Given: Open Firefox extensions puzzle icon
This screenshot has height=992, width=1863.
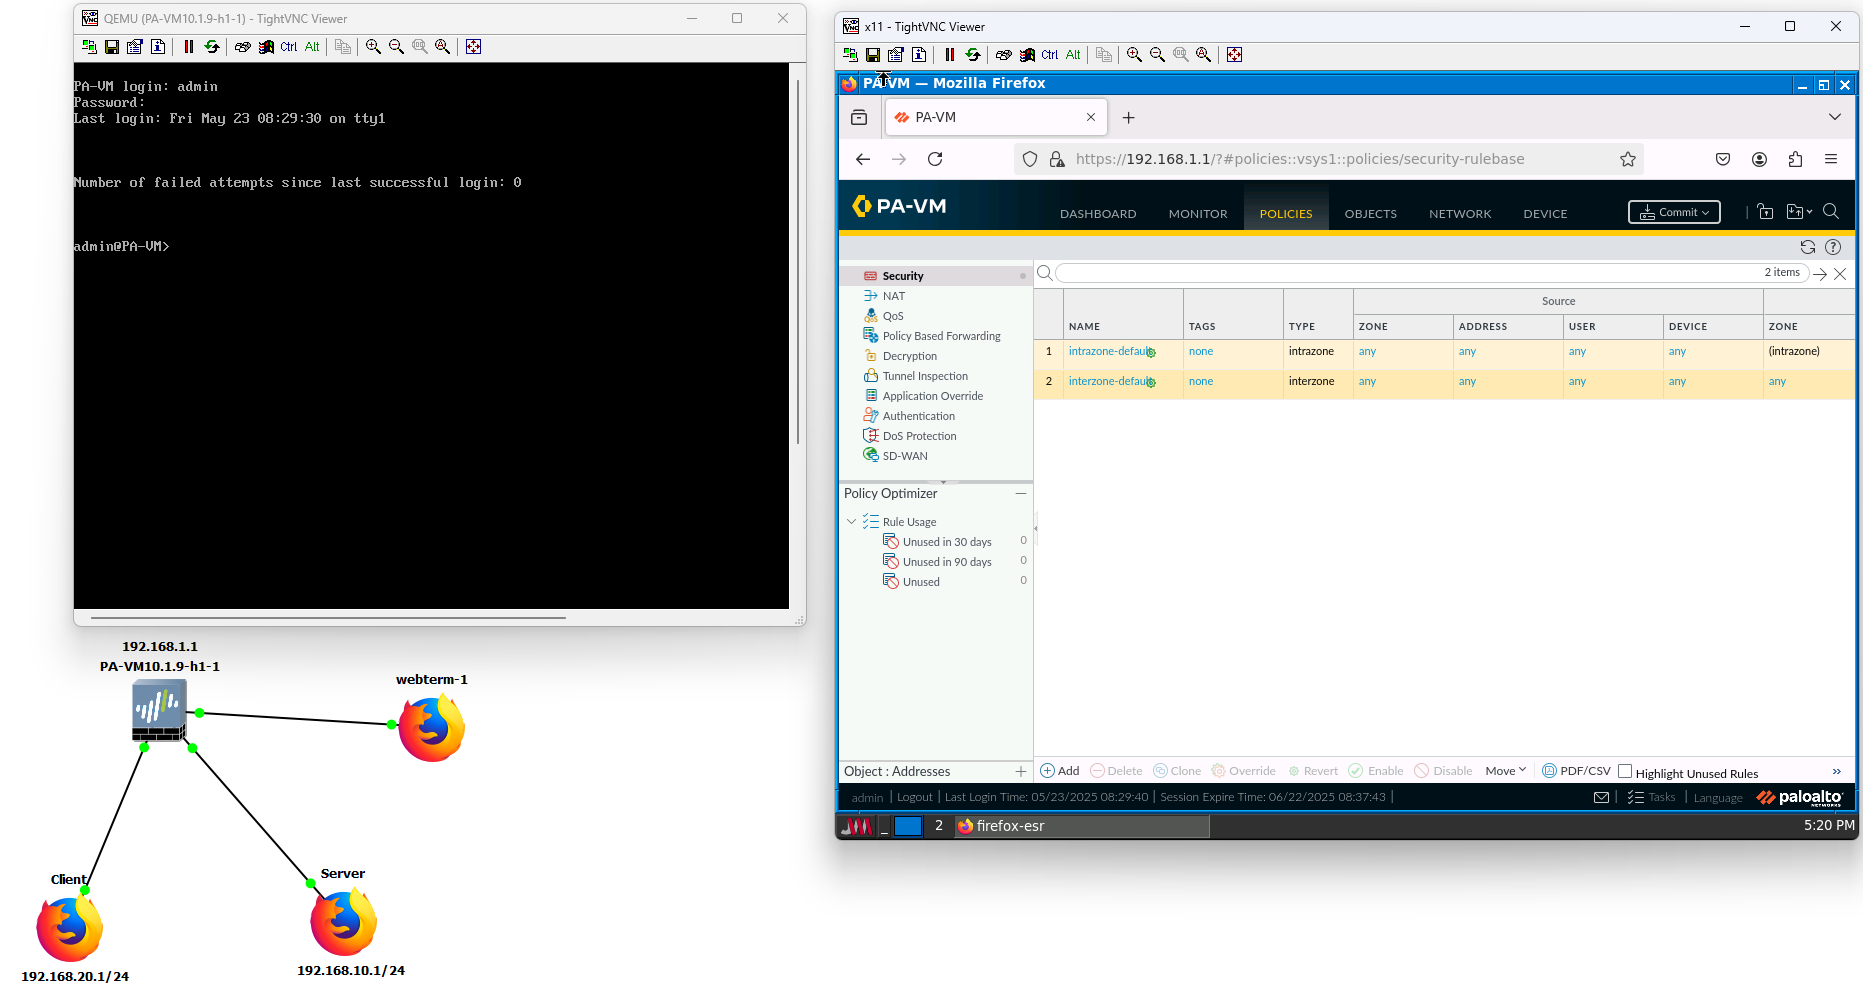Looking at the screenshot, I should 1796,159.
